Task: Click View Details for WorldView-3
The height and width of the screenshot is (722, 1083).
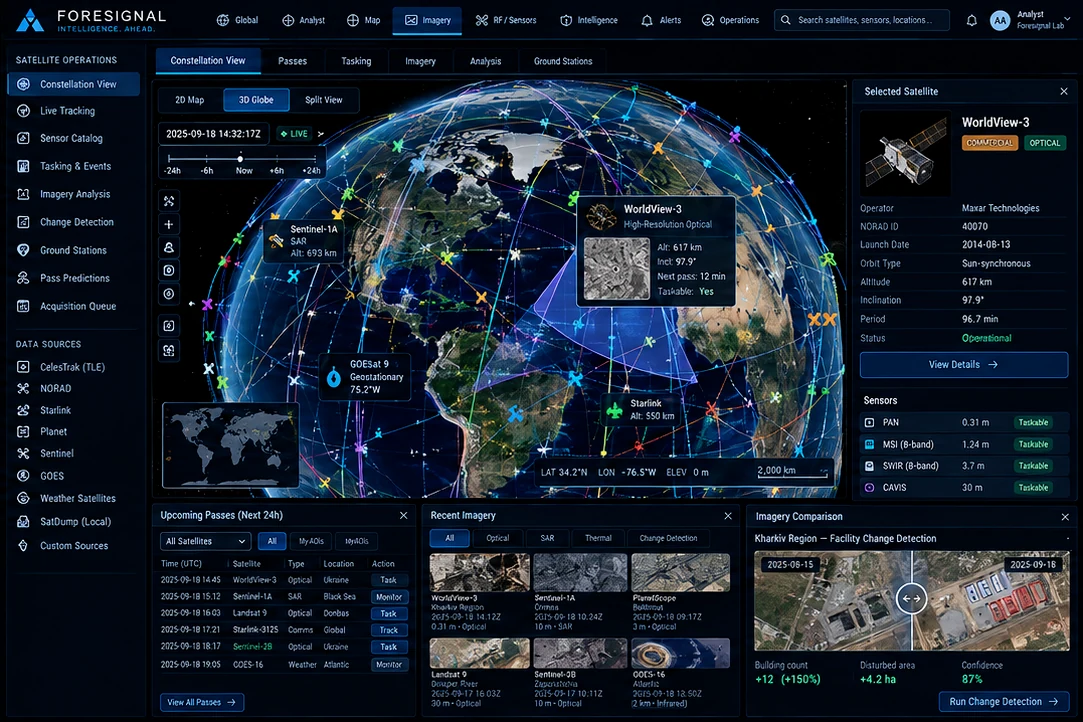Action: click(964, 364)
